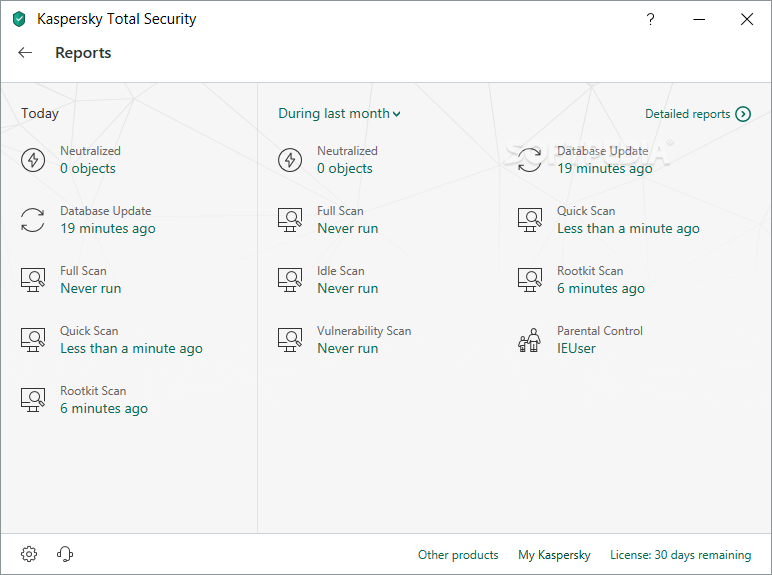Open the Detailed reports link
Screen dimensions: 772x575
687,114
